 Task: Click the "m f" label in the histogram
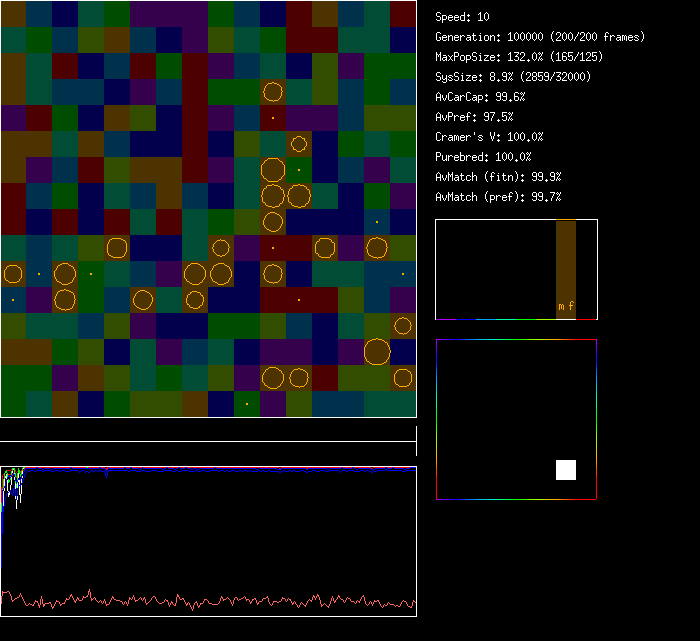tap(566, 306)
